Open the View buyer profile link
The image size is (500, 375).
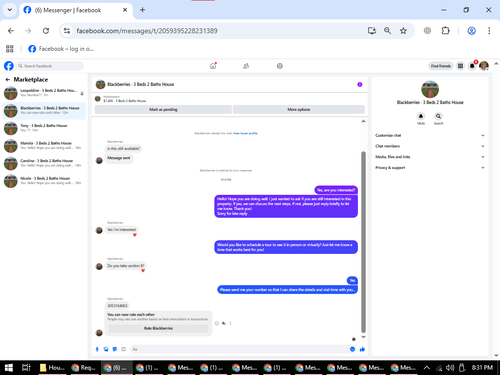coord(245,133)
